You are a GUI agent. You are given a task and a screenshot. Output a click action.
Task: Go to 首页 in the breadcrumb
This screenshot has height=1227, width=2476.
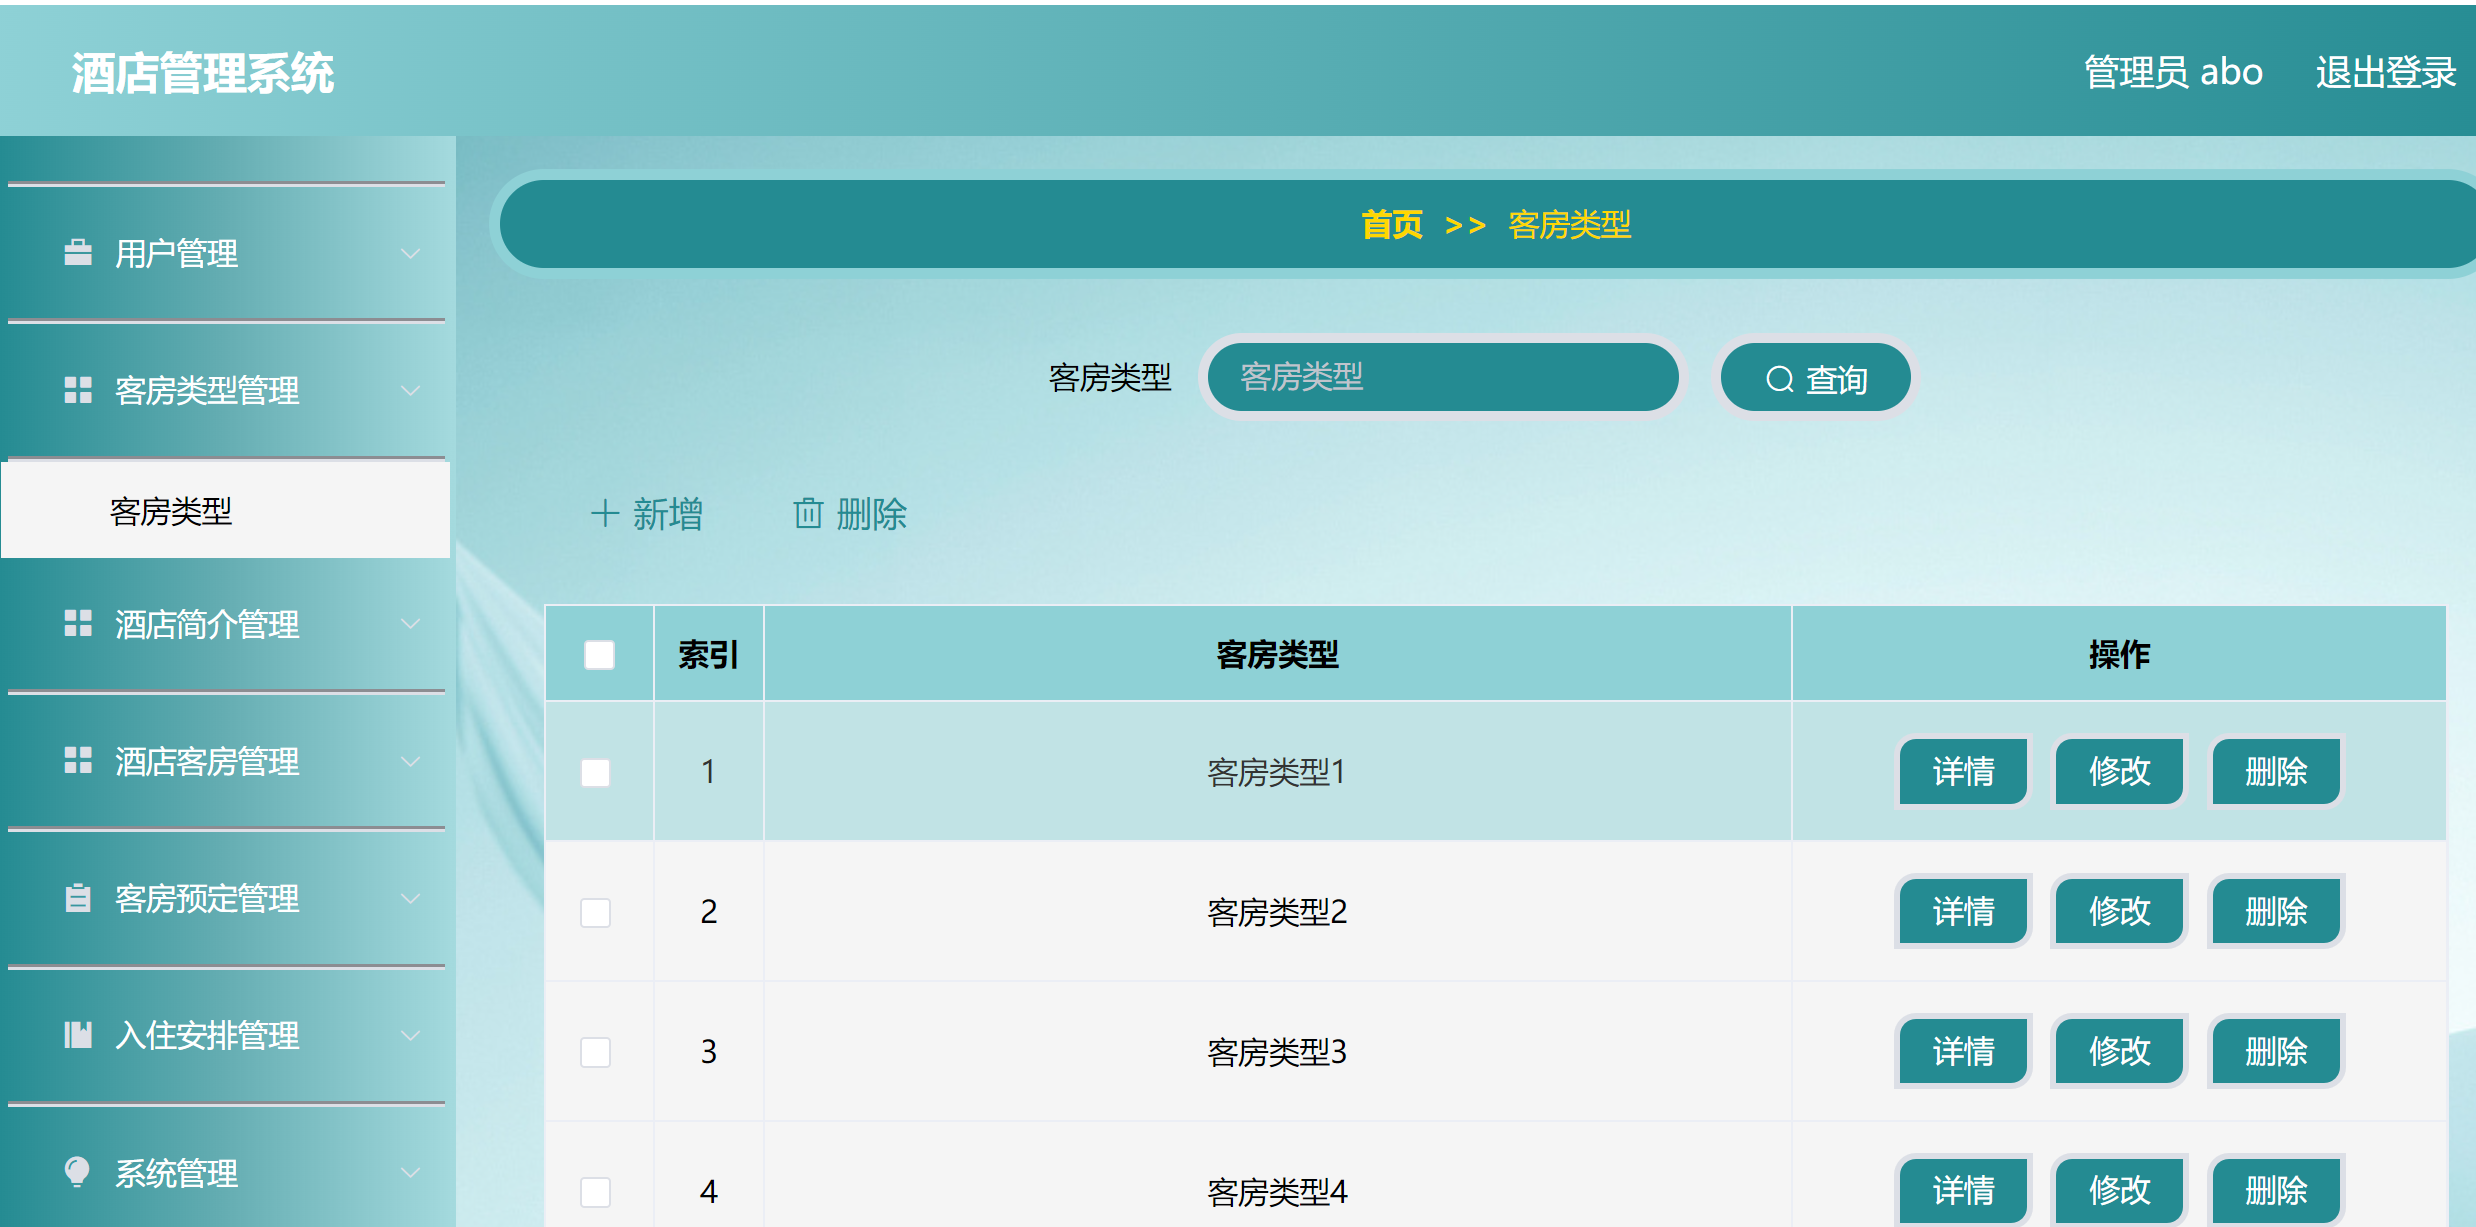(x=1391, y=225)
